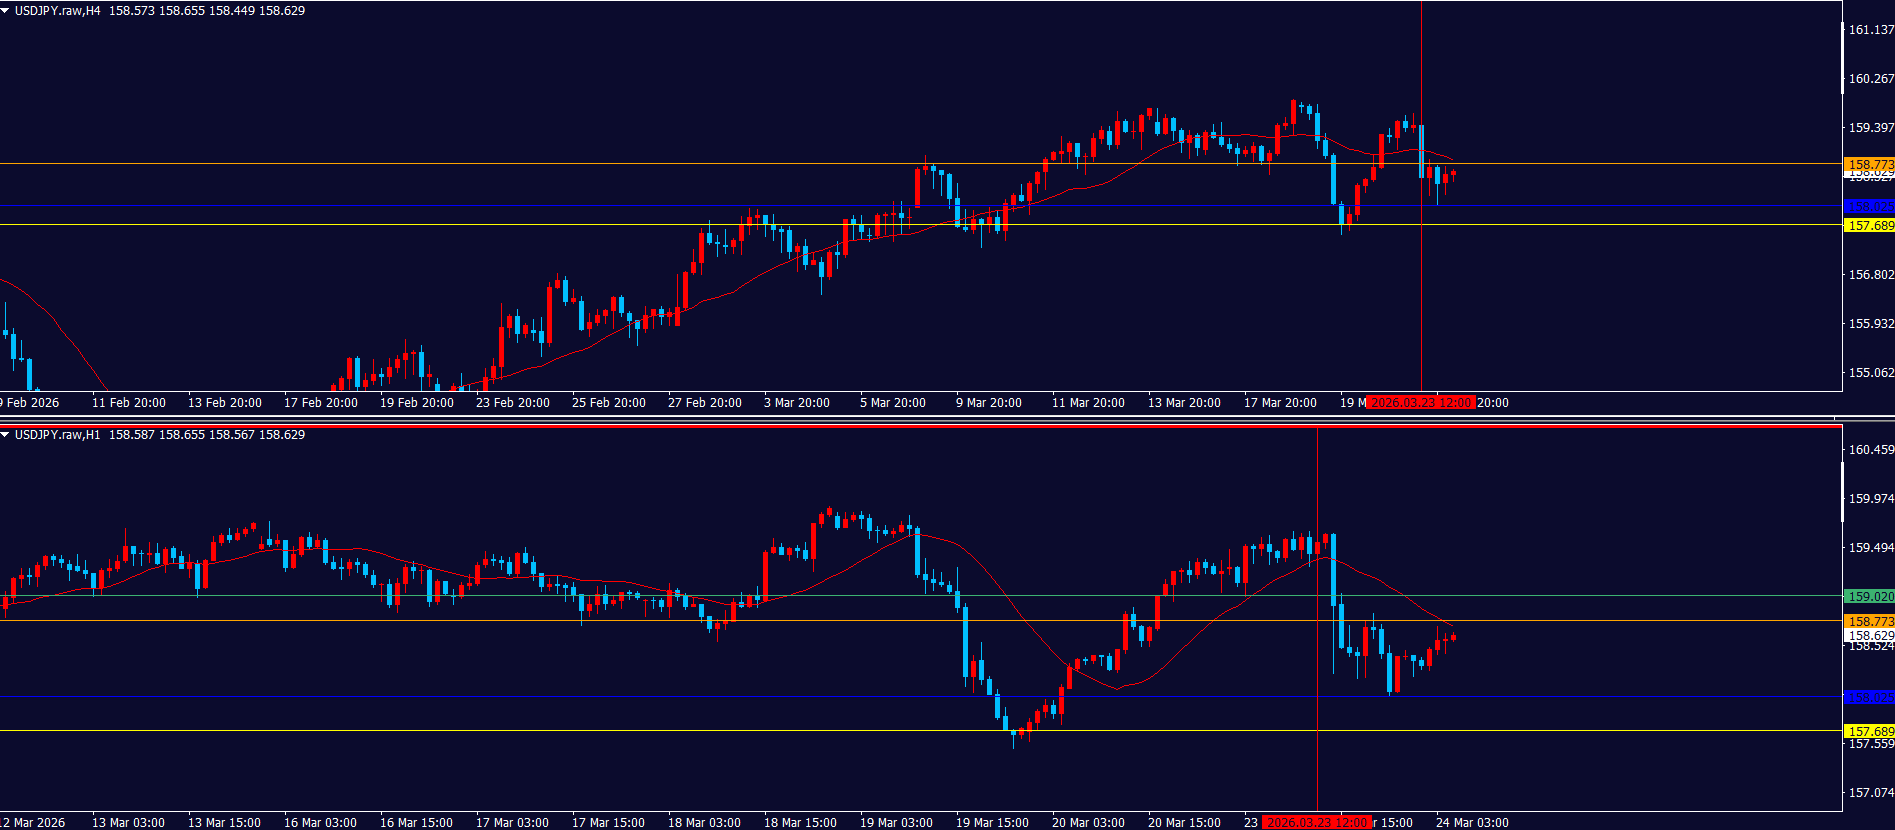Select the USDJPY.raw,H4 chart title text
The height and width of the screenshot is (830, 1895).
click(57, 11)
